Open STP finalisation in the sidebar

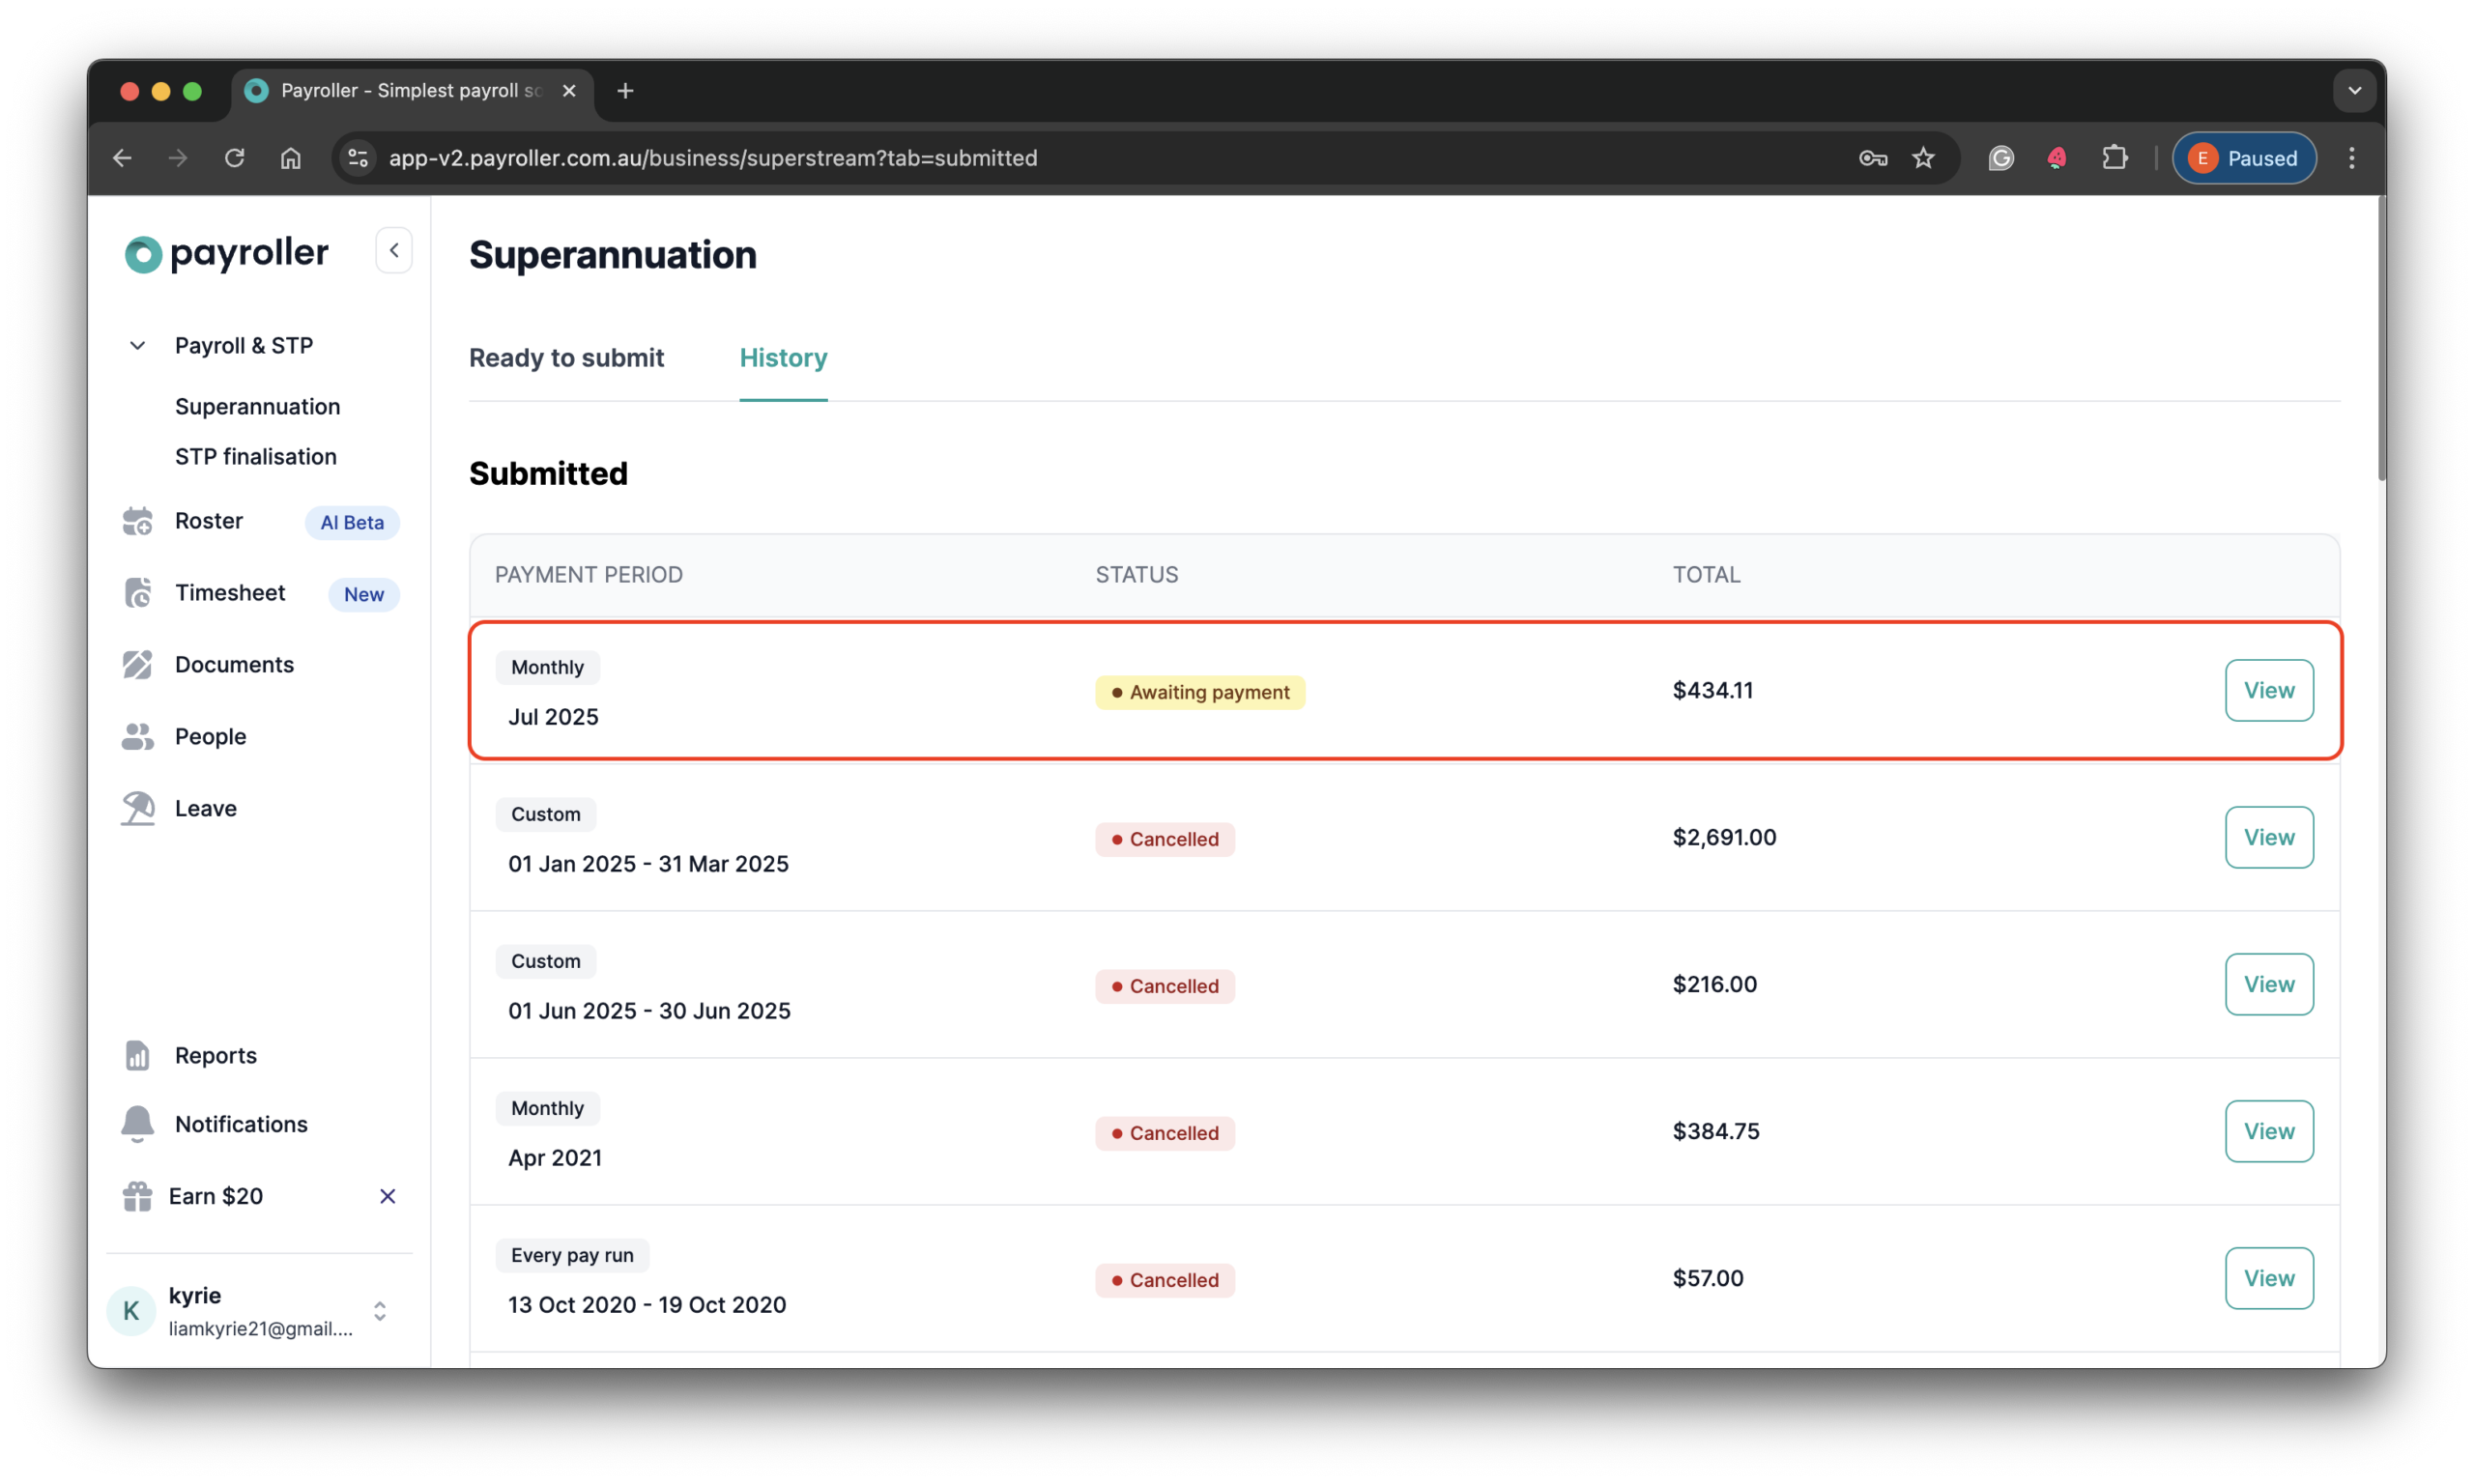(256, 457)
